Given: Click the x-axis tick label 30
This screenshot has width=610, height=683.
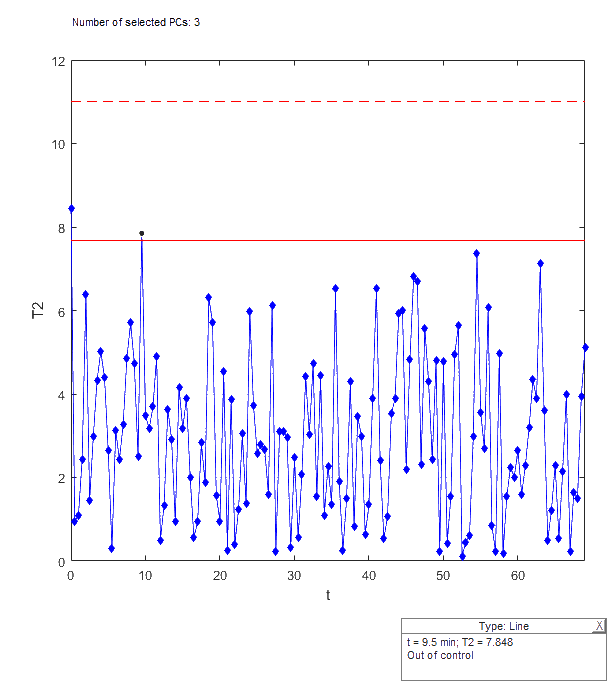Looking at the screenshot, I should click(293, 576).
